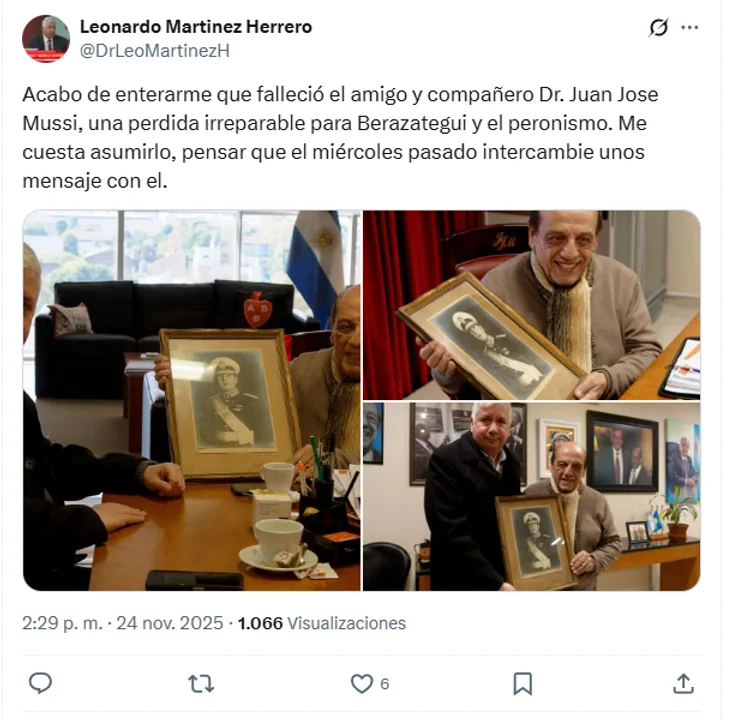
Task: Open the bottom-right photo of two men
Action: coord(532,496)
